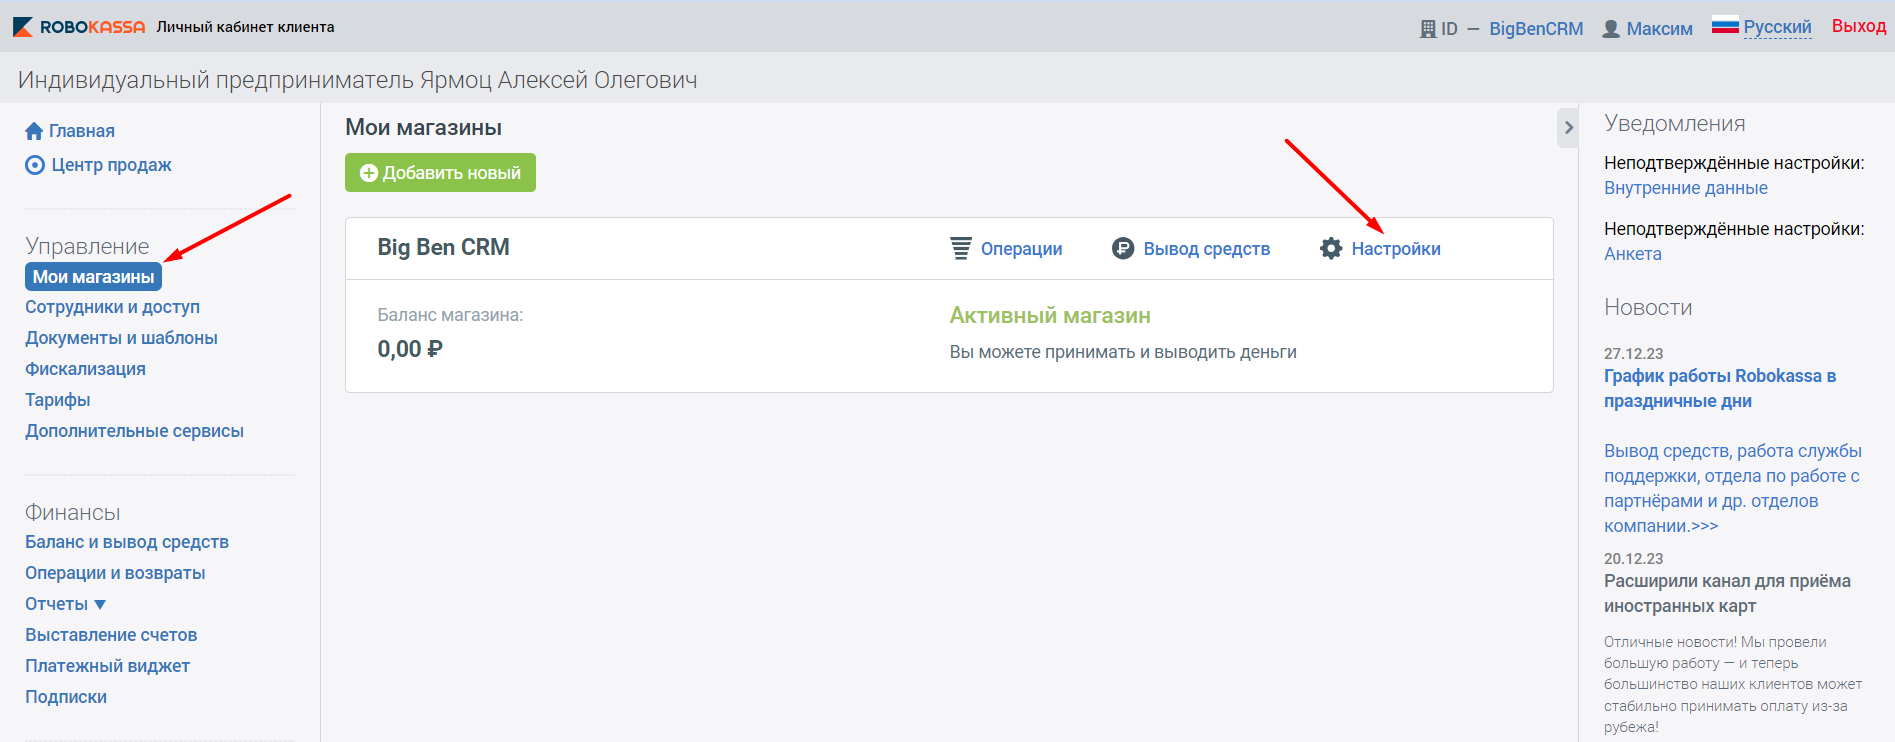Open Документы и шаблоны

121,338
